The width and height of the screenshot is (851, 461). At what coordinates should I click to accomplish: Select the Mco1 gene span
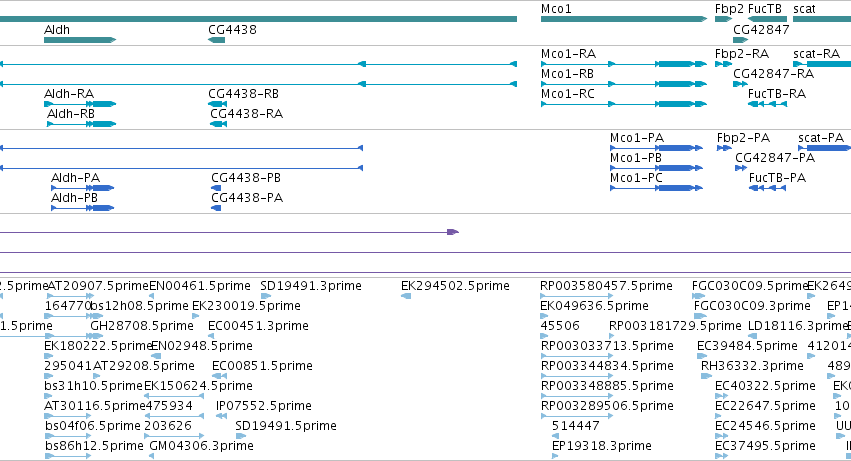click(x=624, y=19)
